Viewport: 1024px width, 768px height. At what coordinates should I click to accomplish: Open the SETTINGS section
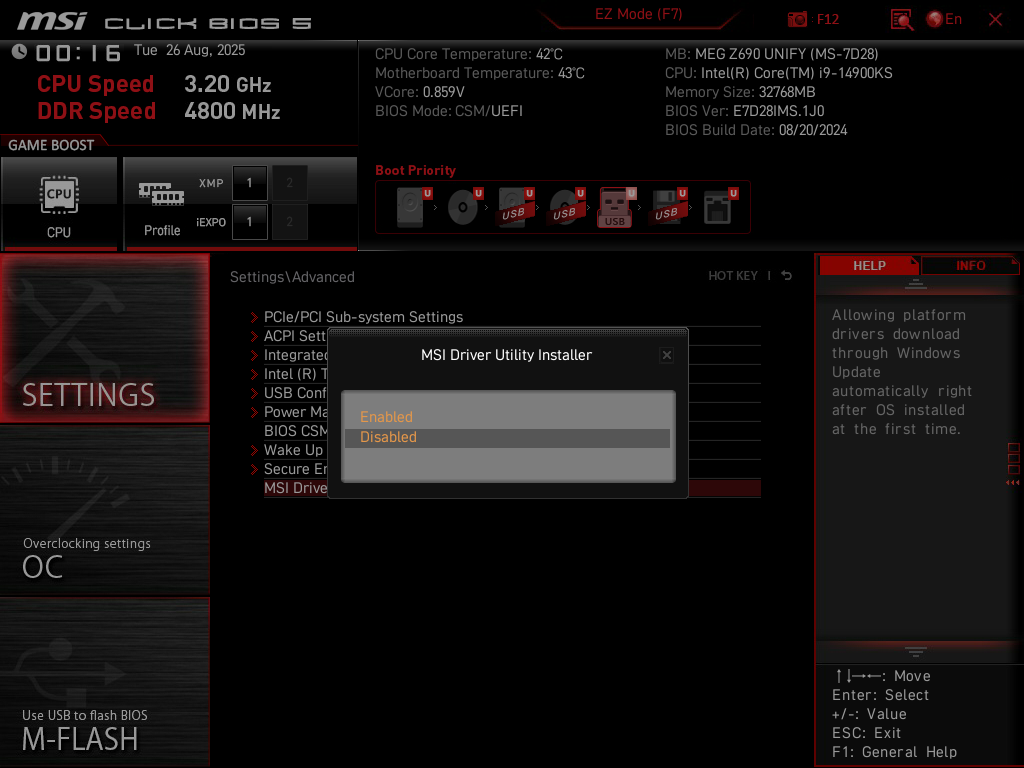(104, 338)
